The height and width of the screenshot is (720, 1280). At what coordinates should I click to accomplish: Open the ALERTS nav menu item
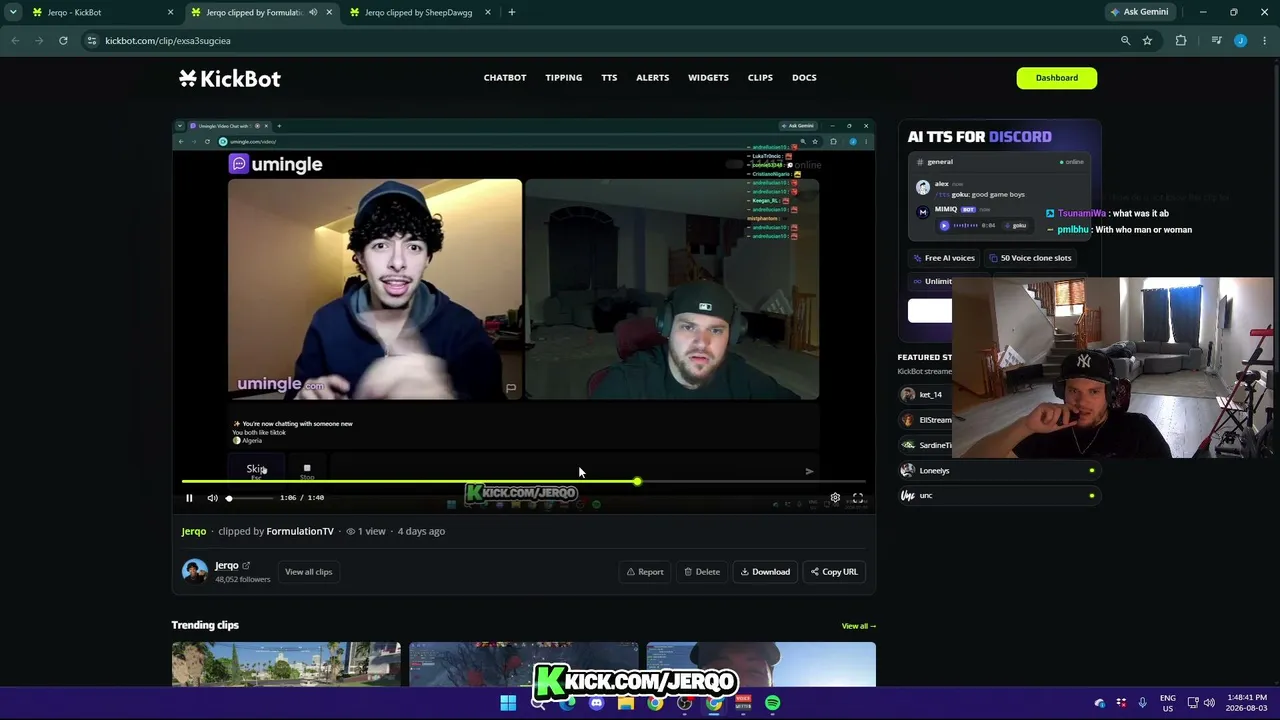[653, 78]
